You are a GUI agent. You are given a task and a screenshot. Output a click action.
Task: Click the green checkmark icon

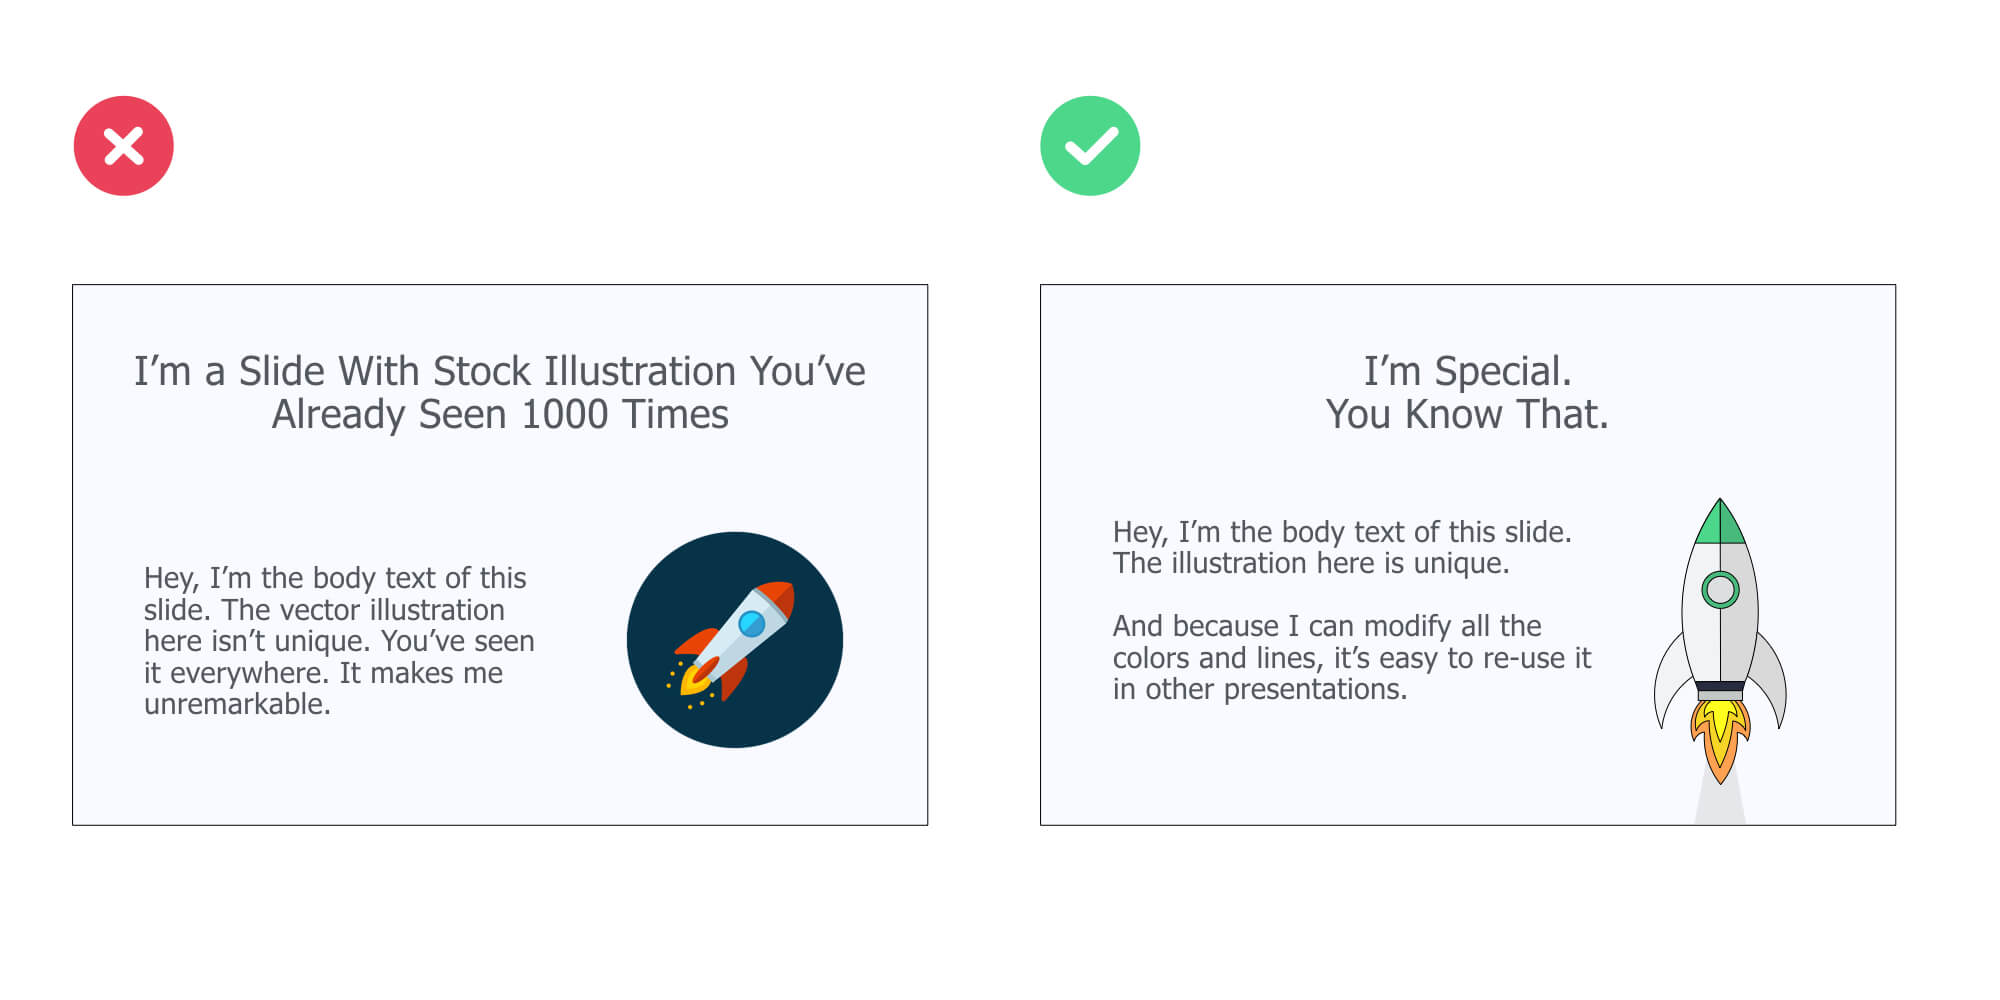coord(1090,146)
